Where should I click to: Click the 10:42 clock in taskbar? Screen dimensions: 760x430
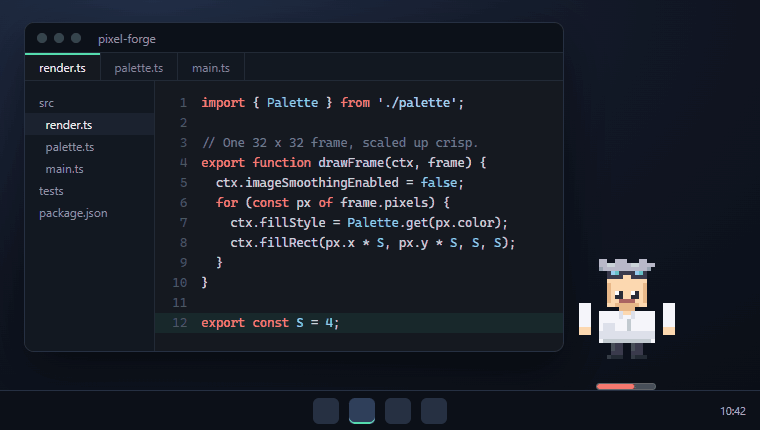click(x=732, y=411)
